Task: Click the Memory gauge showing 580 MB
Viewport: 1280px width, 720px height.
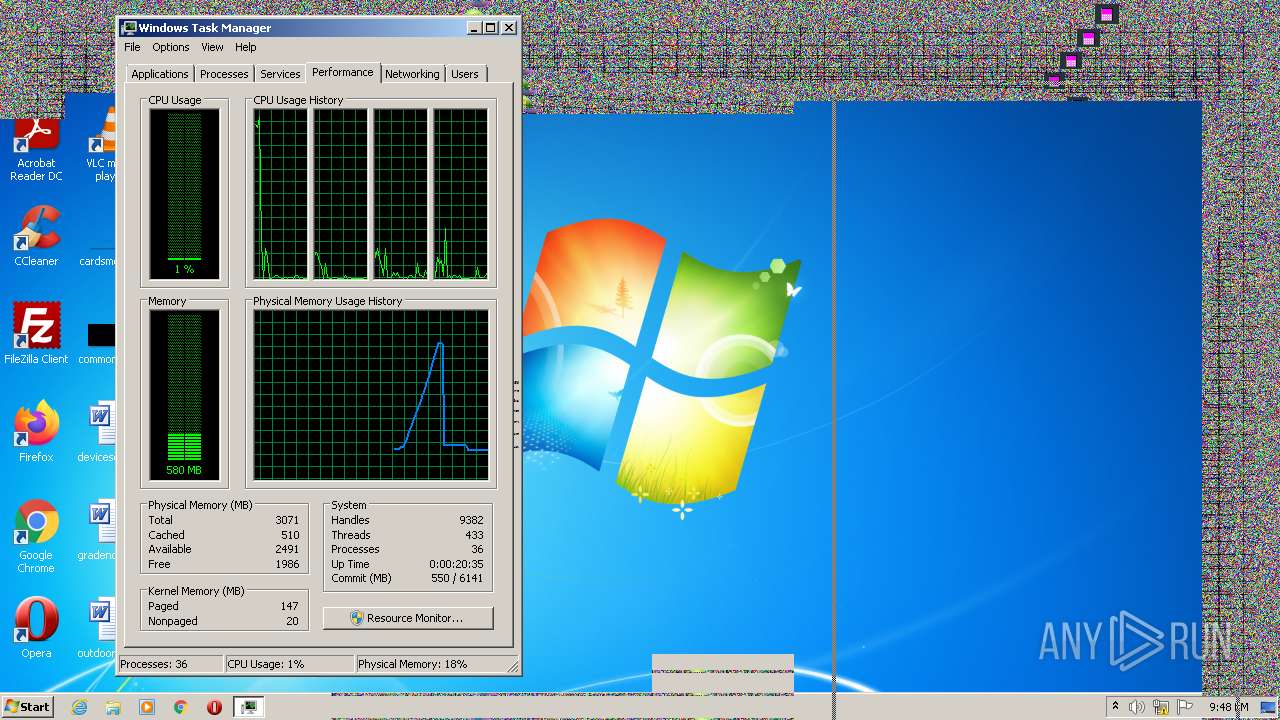Action: click(x=184, y=395)
